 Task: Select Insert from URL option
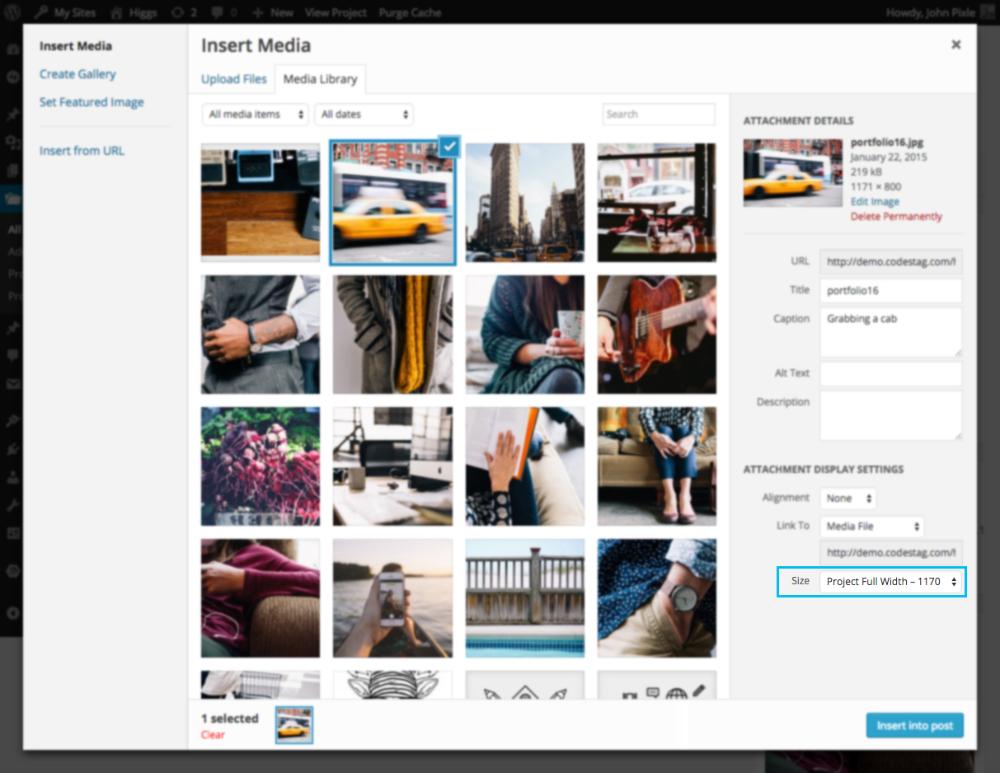82,151
